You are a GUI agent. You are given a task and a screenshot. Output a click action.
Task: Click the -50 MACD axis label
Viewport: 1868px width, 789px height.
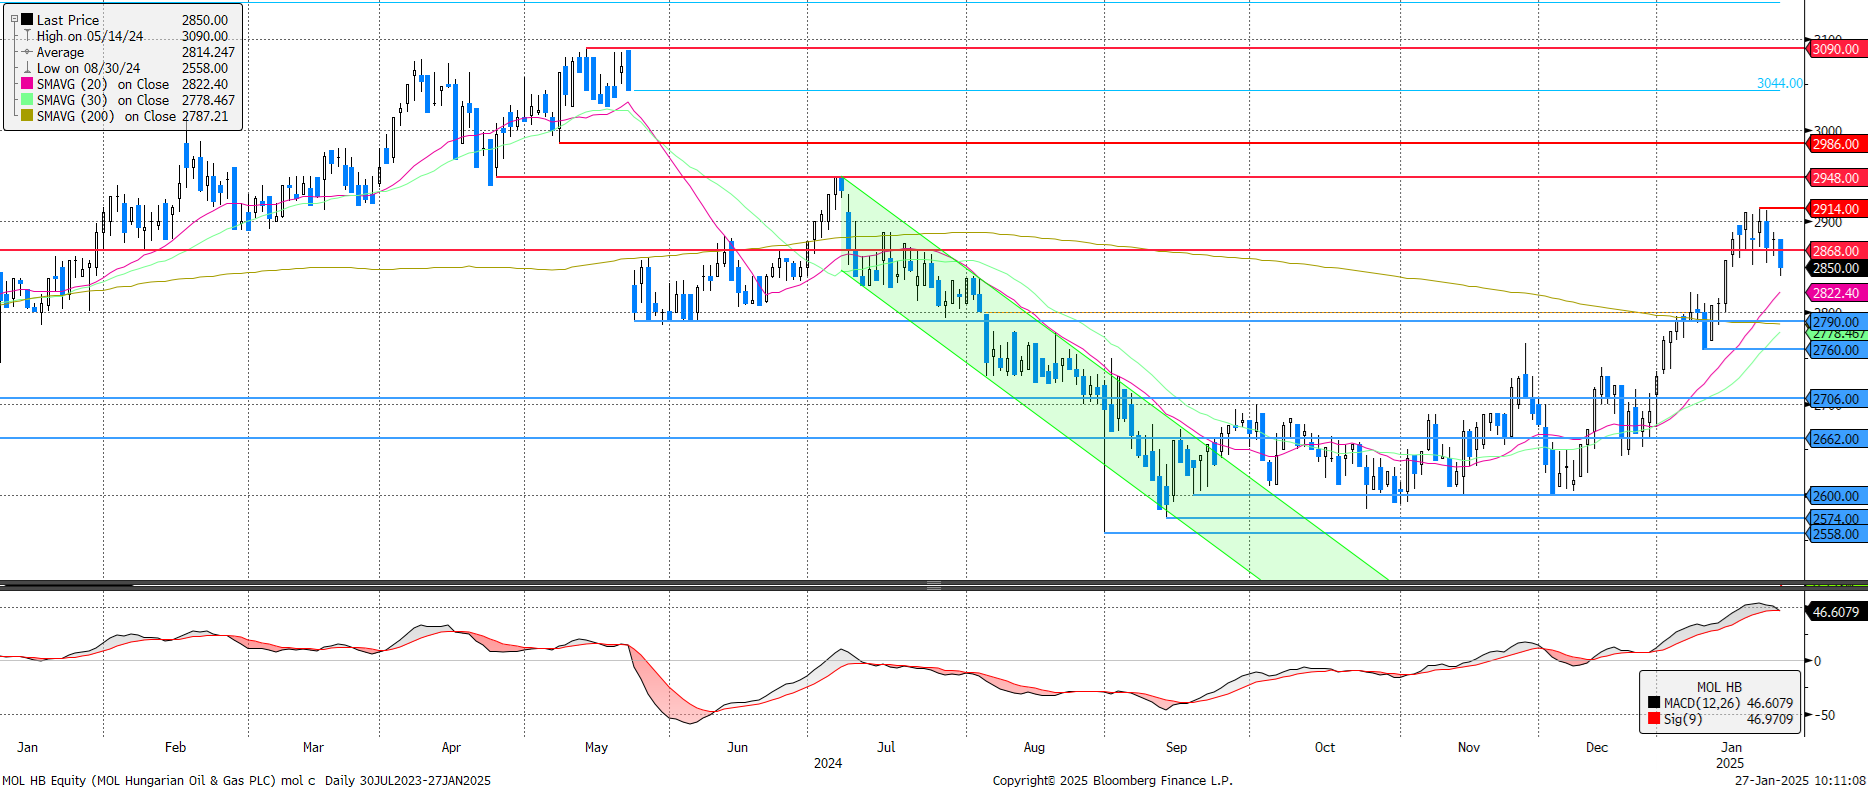1823,715
